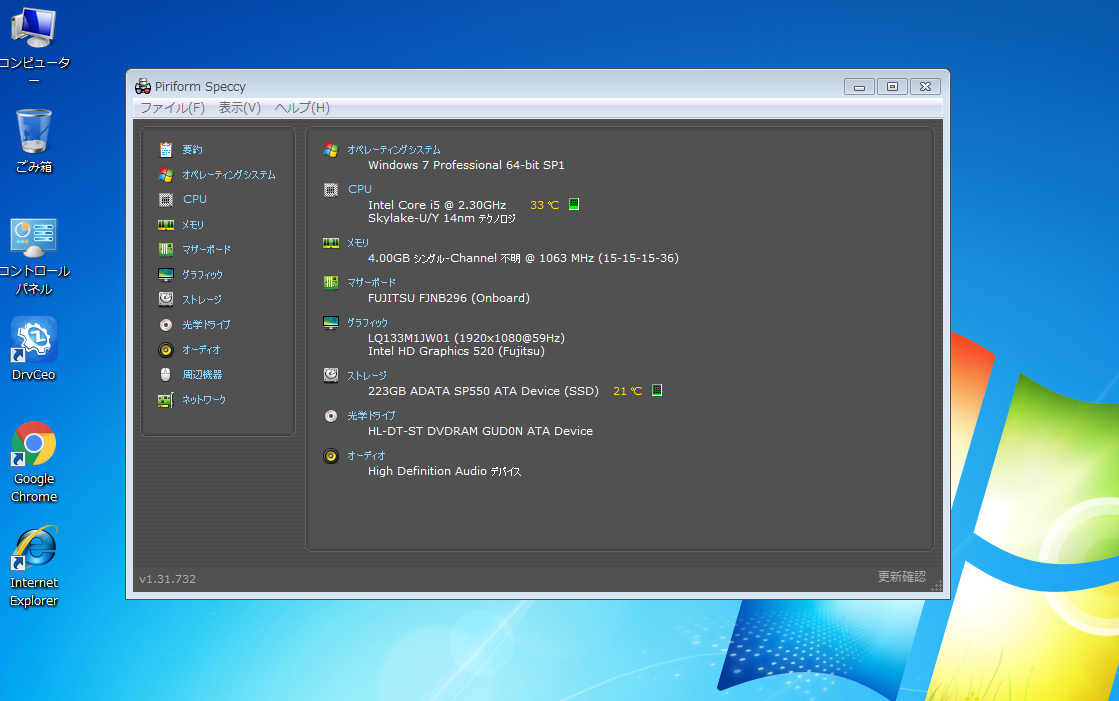This screenshot has width=1119, height=701.
Task: Click the Intel HD Graphics 520 (Fujitsu) text
Action: point(456,351)
